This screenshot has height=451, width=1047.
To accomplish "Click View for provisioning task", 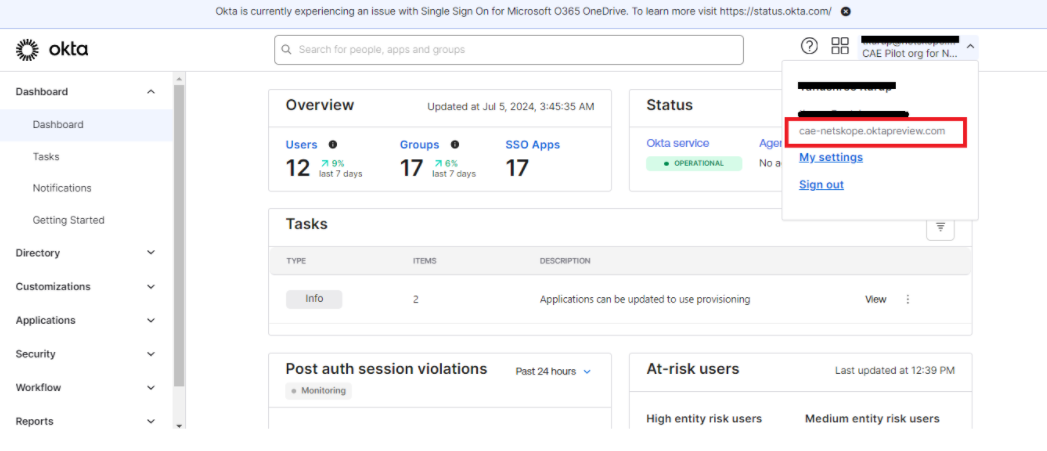I will click(875, 299).
